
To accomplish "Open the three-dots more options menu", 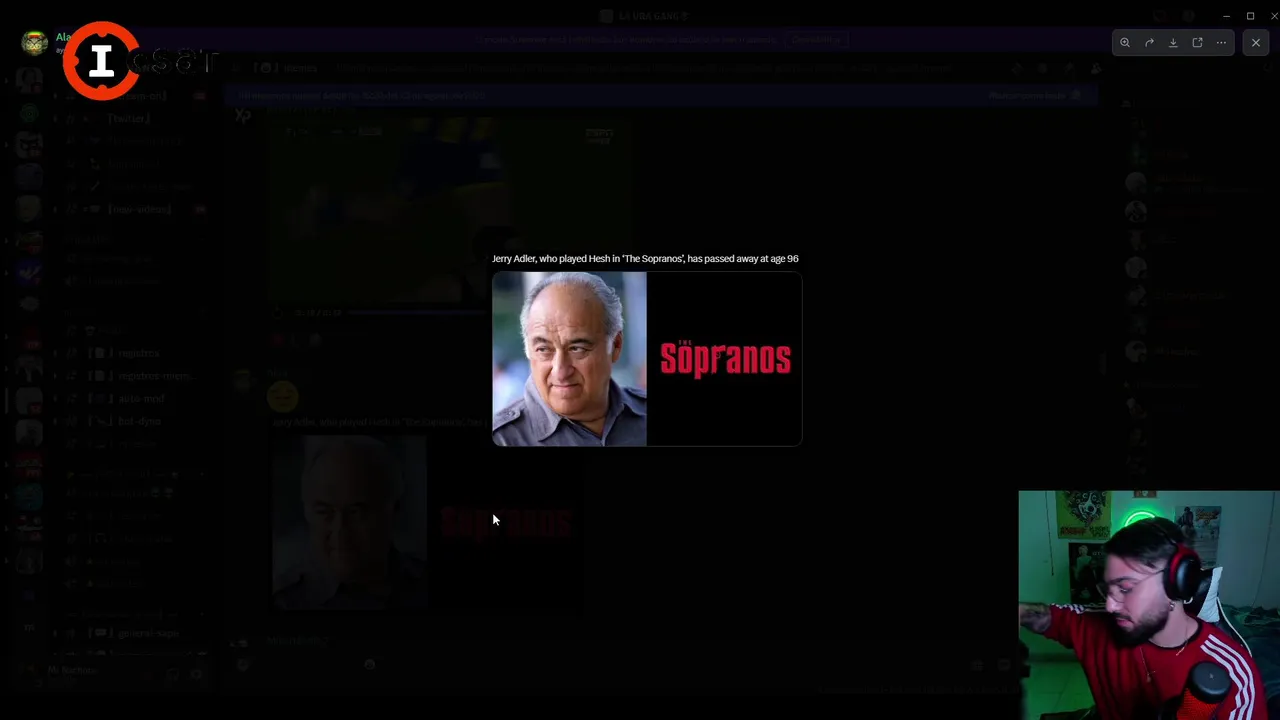I will [1221, 43].
